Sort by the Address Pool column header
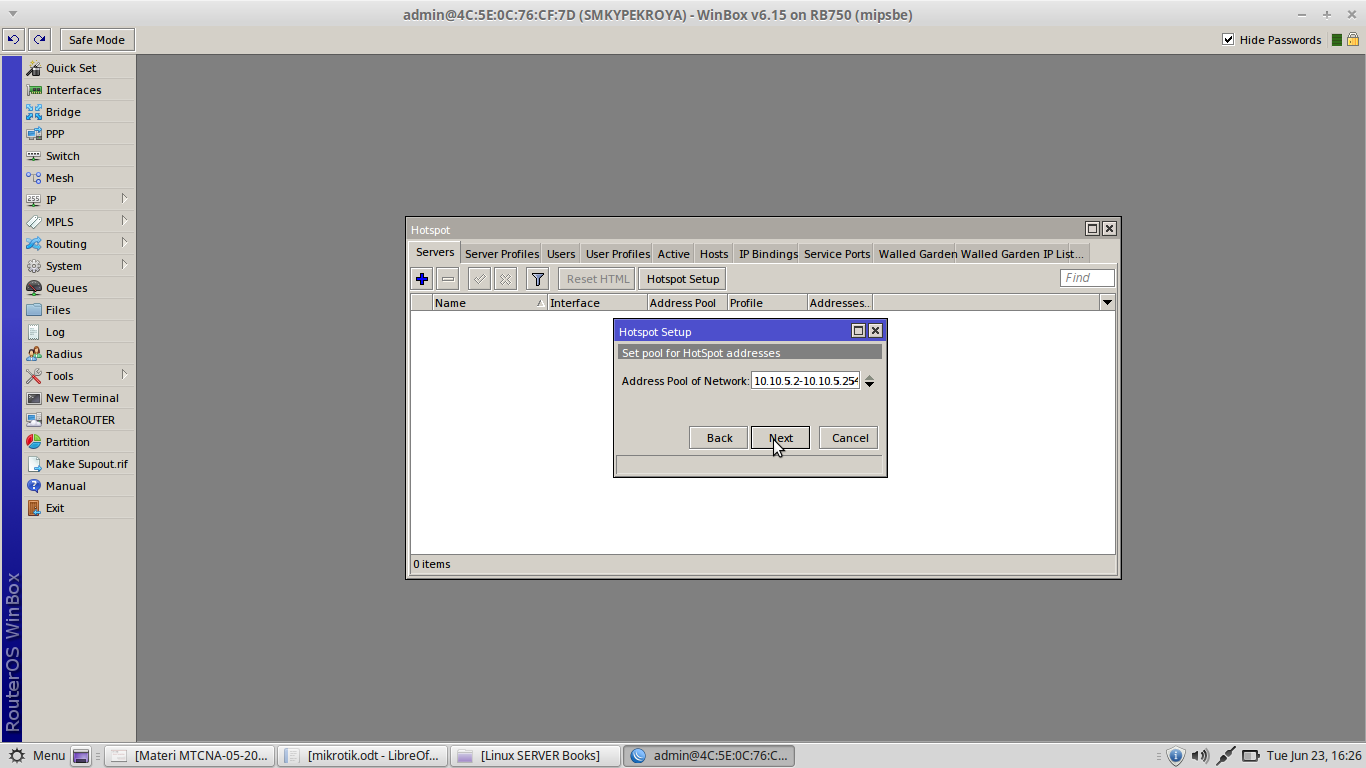 (x=687, y=303)
